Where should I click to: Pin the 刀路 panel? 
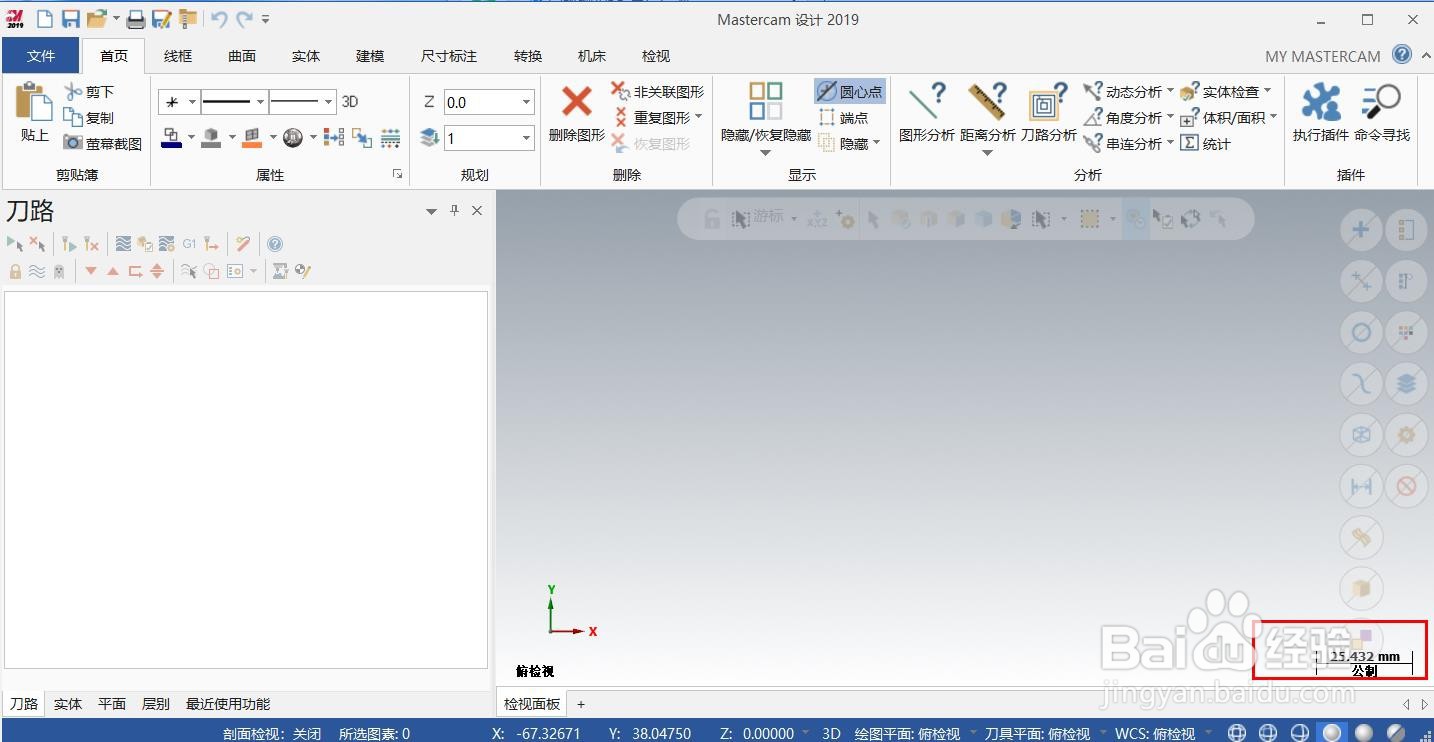pyautogui.click(x=454, y=211)
